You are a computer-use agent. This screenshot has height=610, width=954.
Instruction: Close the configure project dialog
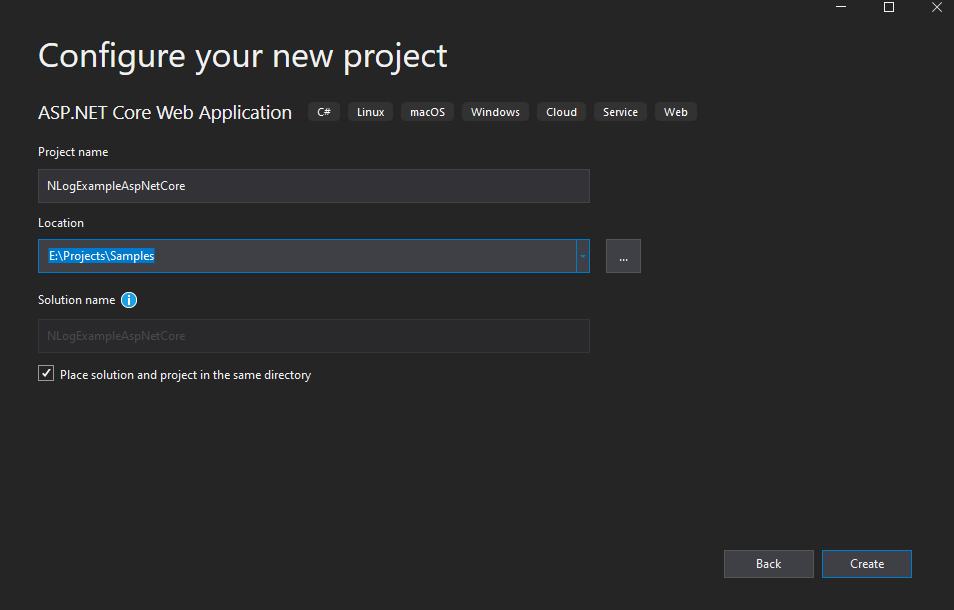coord(936,7)
